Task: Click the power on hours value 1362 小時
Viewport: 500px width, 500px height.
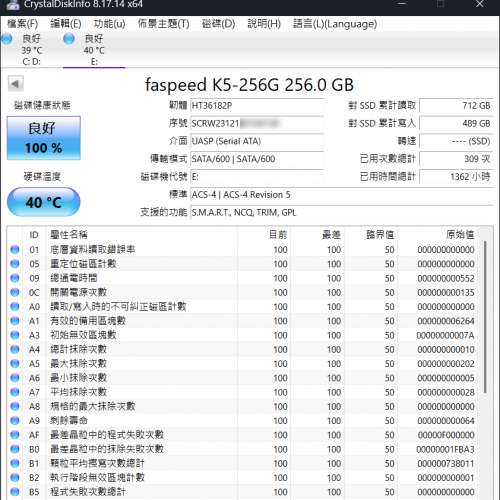Action: pyautogui.click(x=456, y=177)
